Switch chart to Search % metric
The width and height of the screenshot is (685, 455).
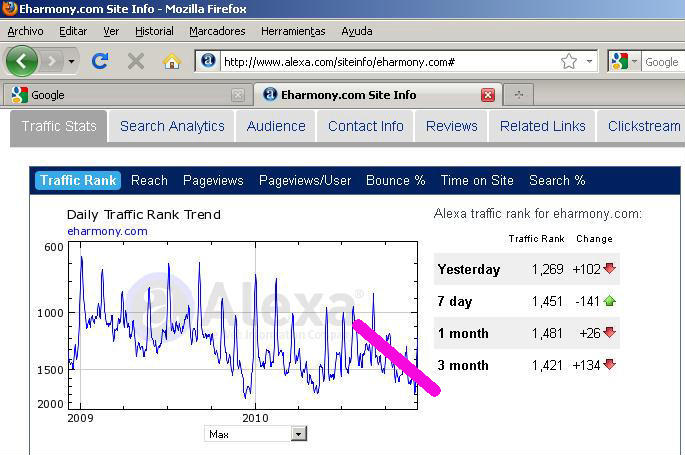[557, 180]
